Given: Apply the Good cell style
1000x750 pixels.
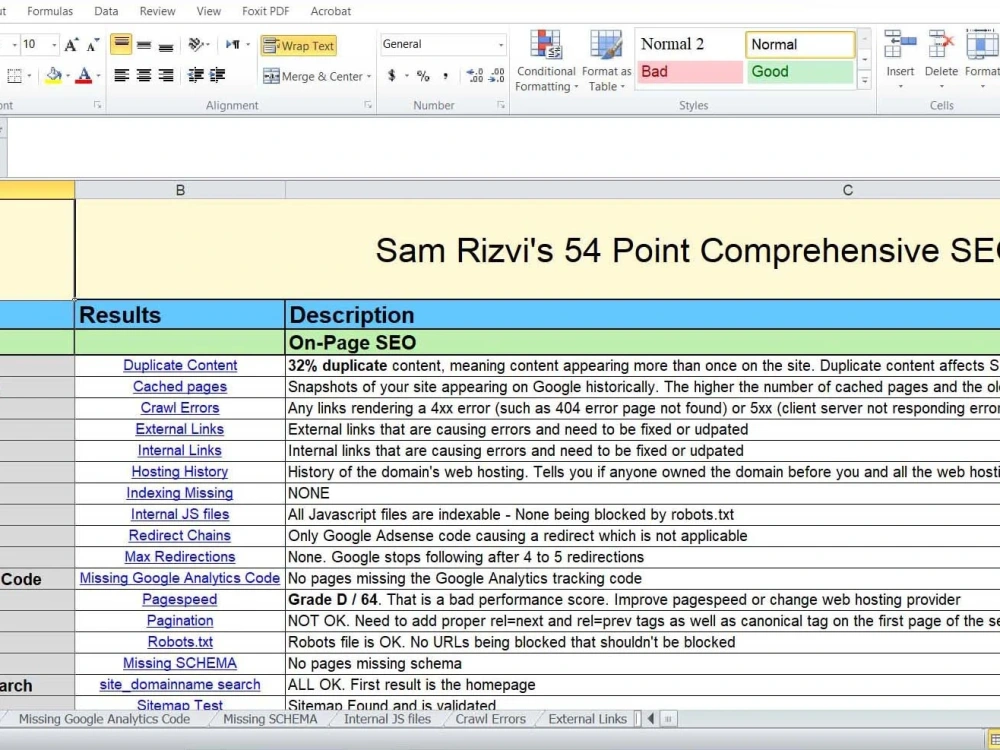Looking at the screenshot, I should pyautogui.click(x=800, y=71).
